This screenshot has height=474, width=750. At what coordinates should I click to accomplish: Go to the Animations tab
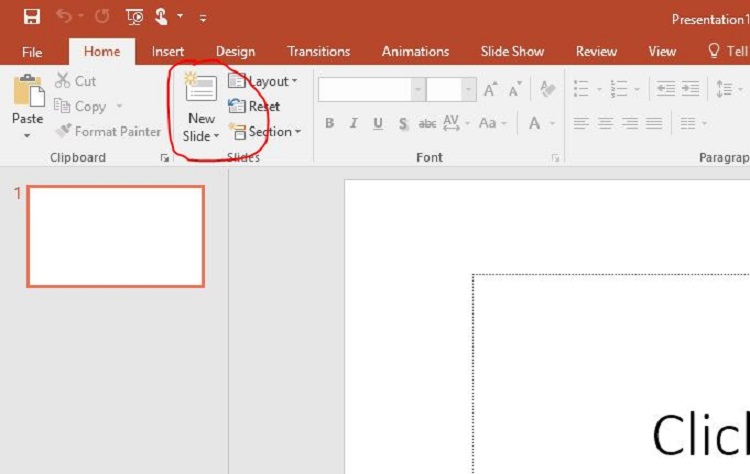pos(415,51)
